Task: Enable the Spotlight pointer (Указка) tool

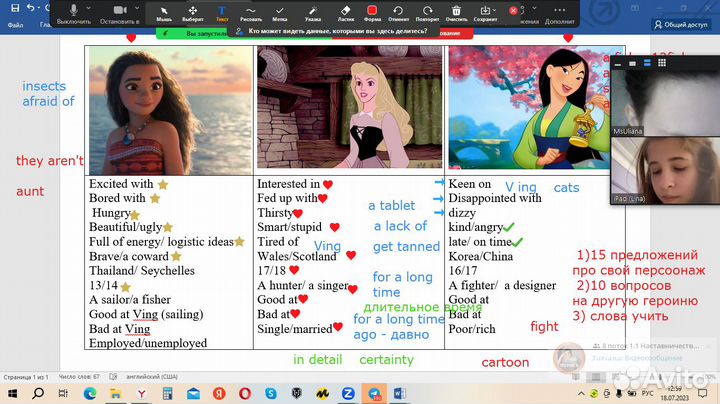Action: [313, 13]
